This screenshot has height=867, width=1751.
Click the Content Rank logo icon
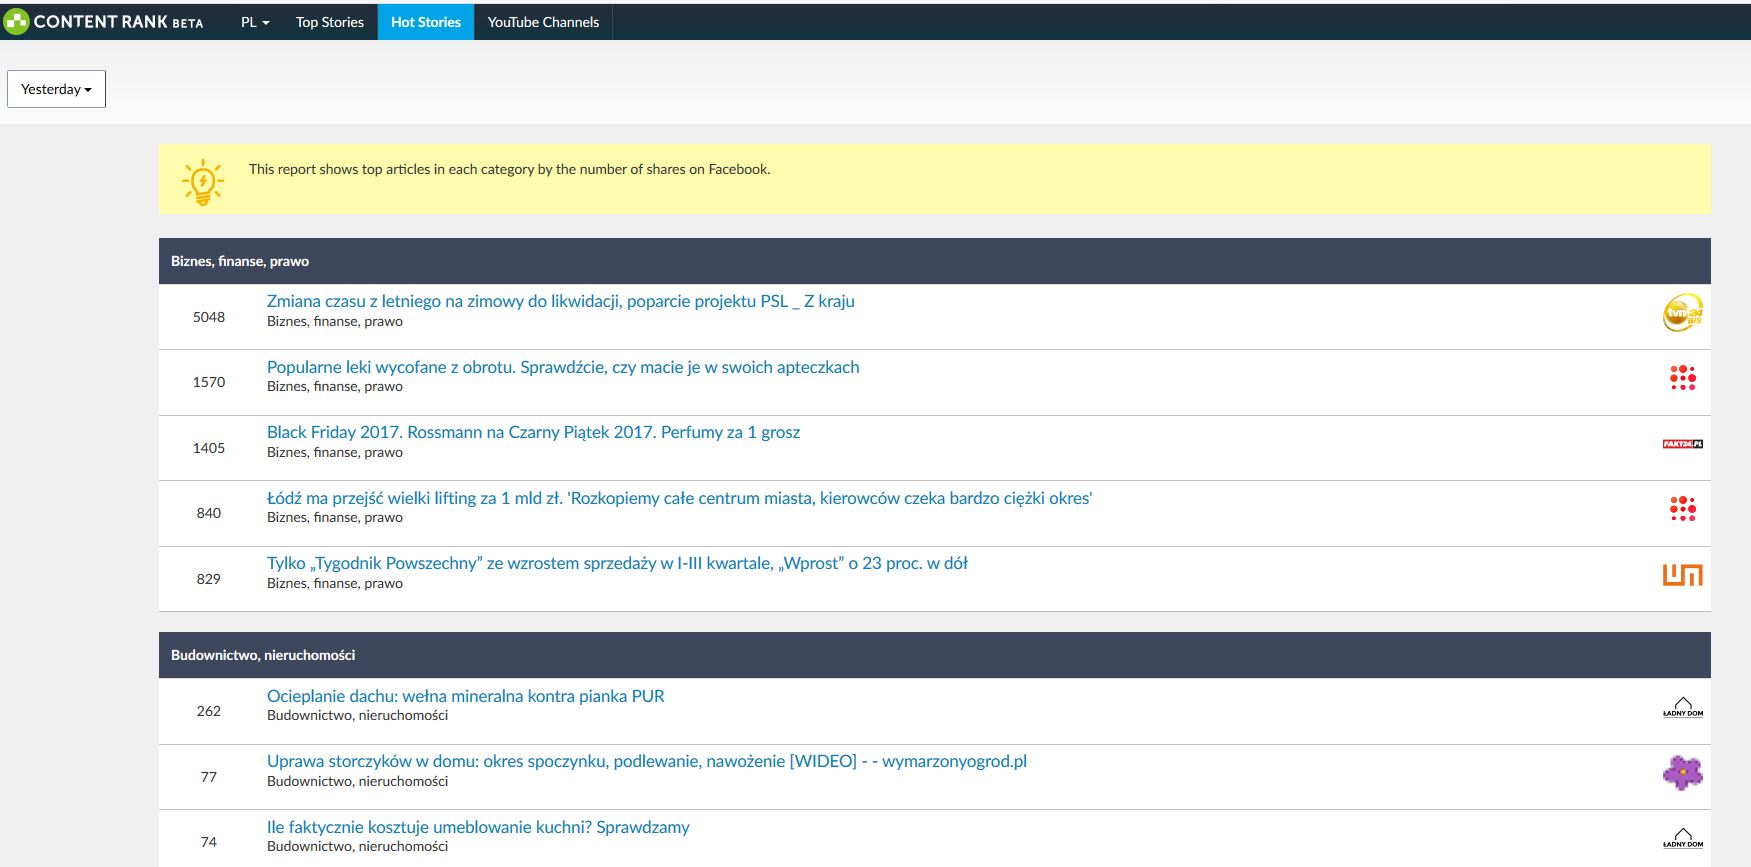(17, 22)
